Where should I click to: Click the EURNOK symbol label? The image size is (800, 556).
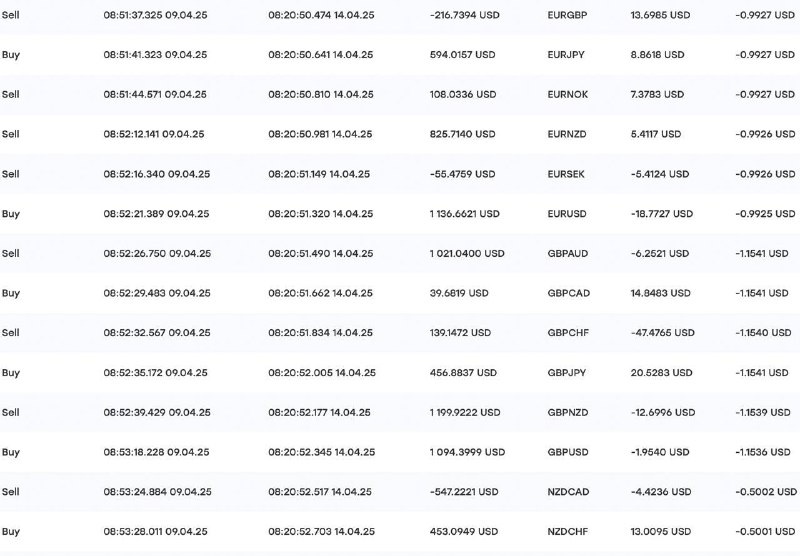click(567, 94)
